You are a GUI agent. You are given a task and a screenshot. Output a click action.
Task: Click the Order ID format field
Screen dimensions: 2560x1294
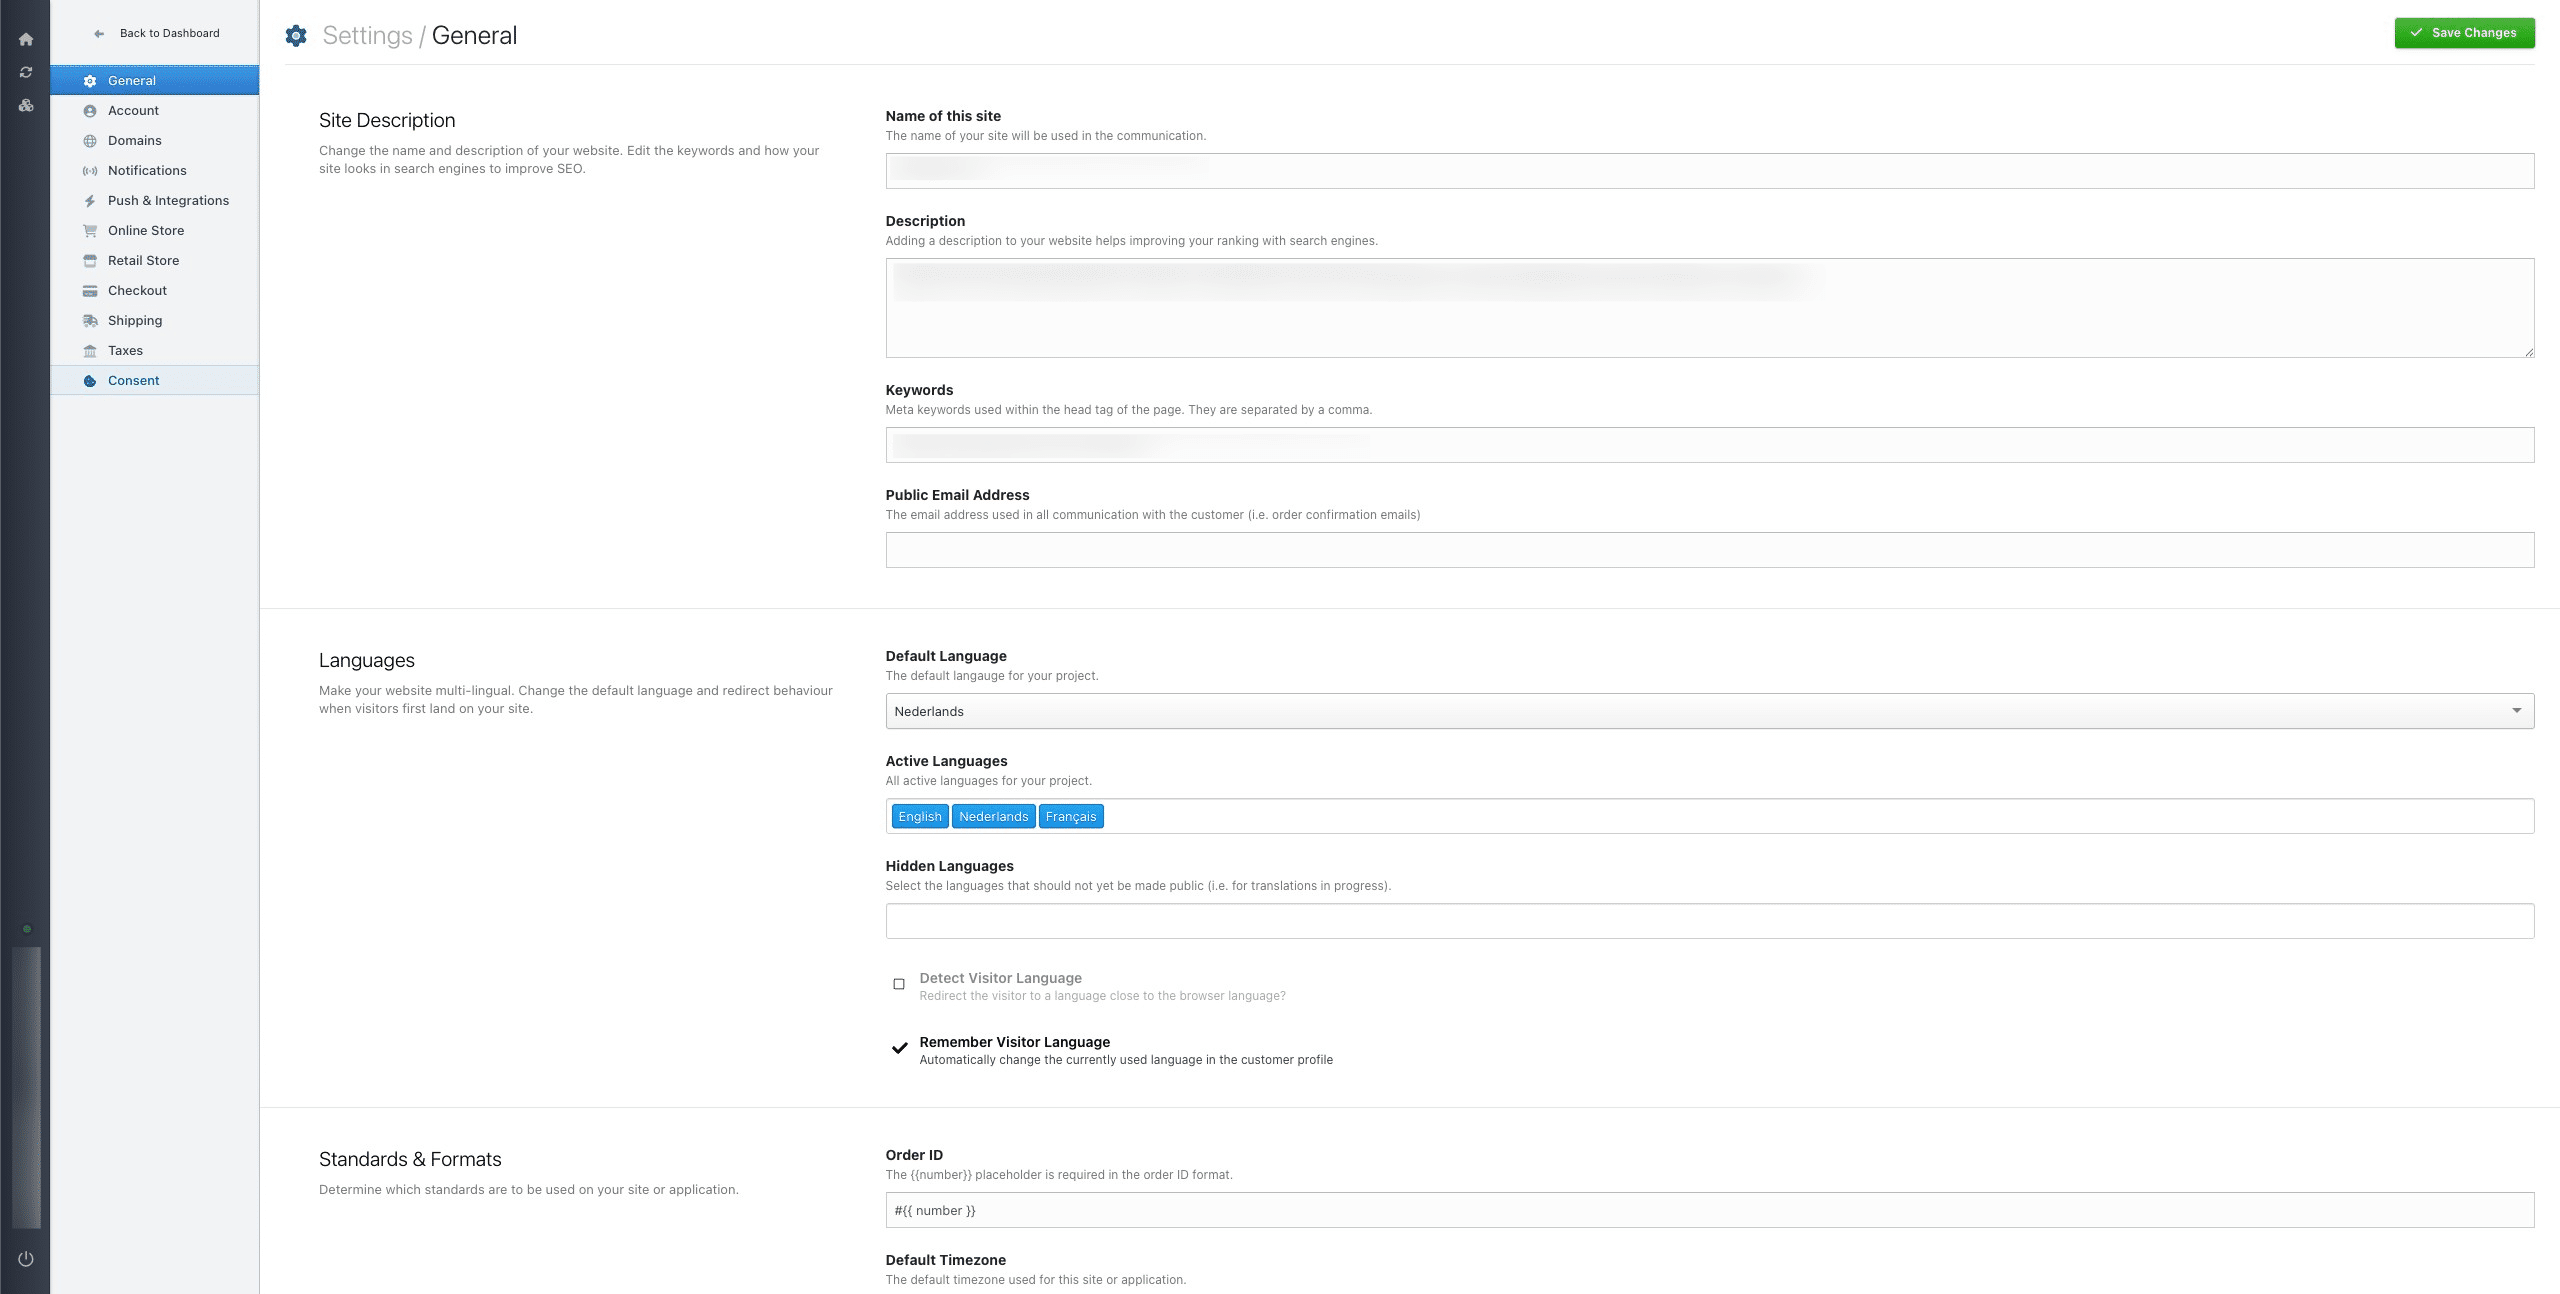(x=1709, y=1210)
